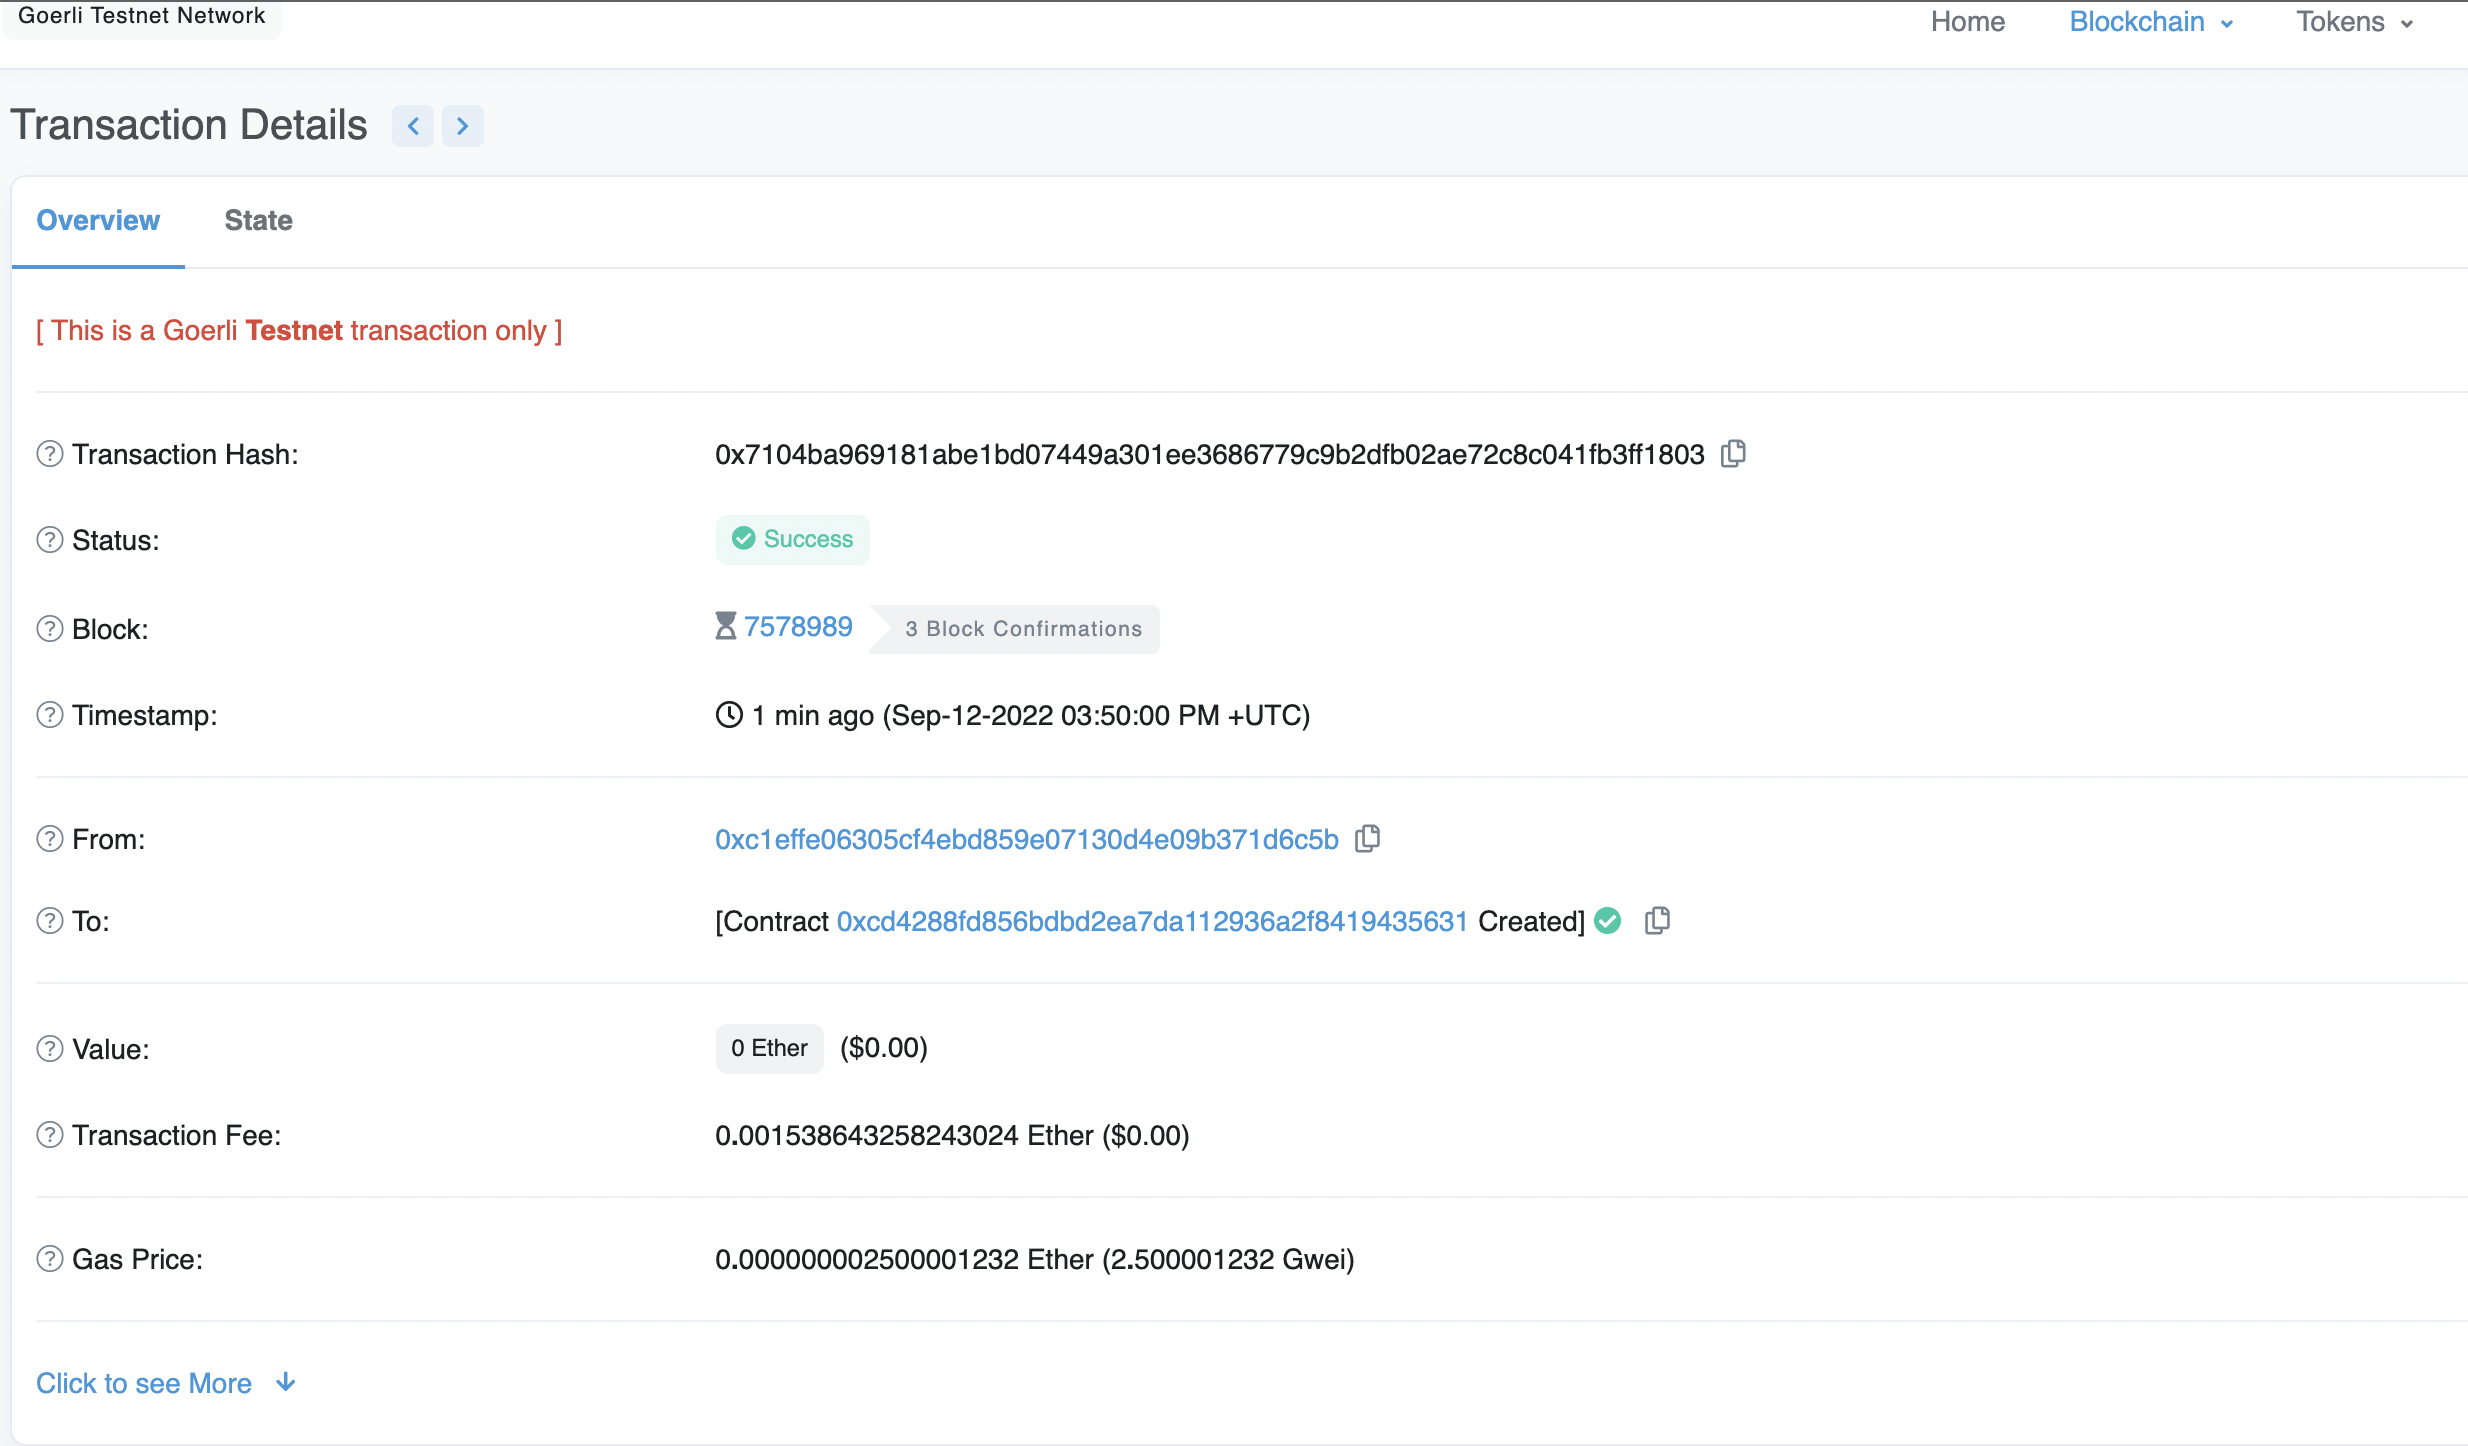Open block 7578989 link

coord(797,627)
